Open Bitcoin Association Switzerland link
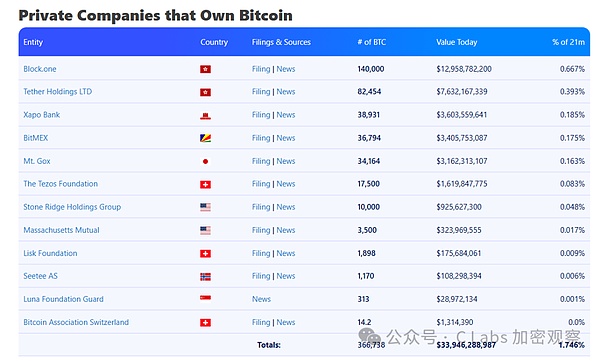 (76, 322)
